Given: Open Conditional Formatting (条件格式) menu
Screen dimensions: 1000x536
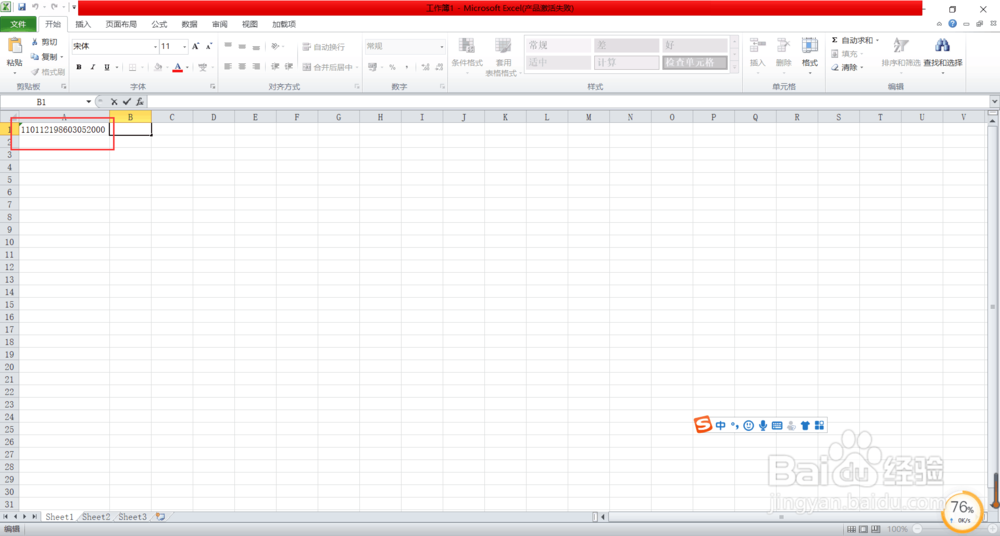Looking at the screenshot, I should click(x=467, y=56).
